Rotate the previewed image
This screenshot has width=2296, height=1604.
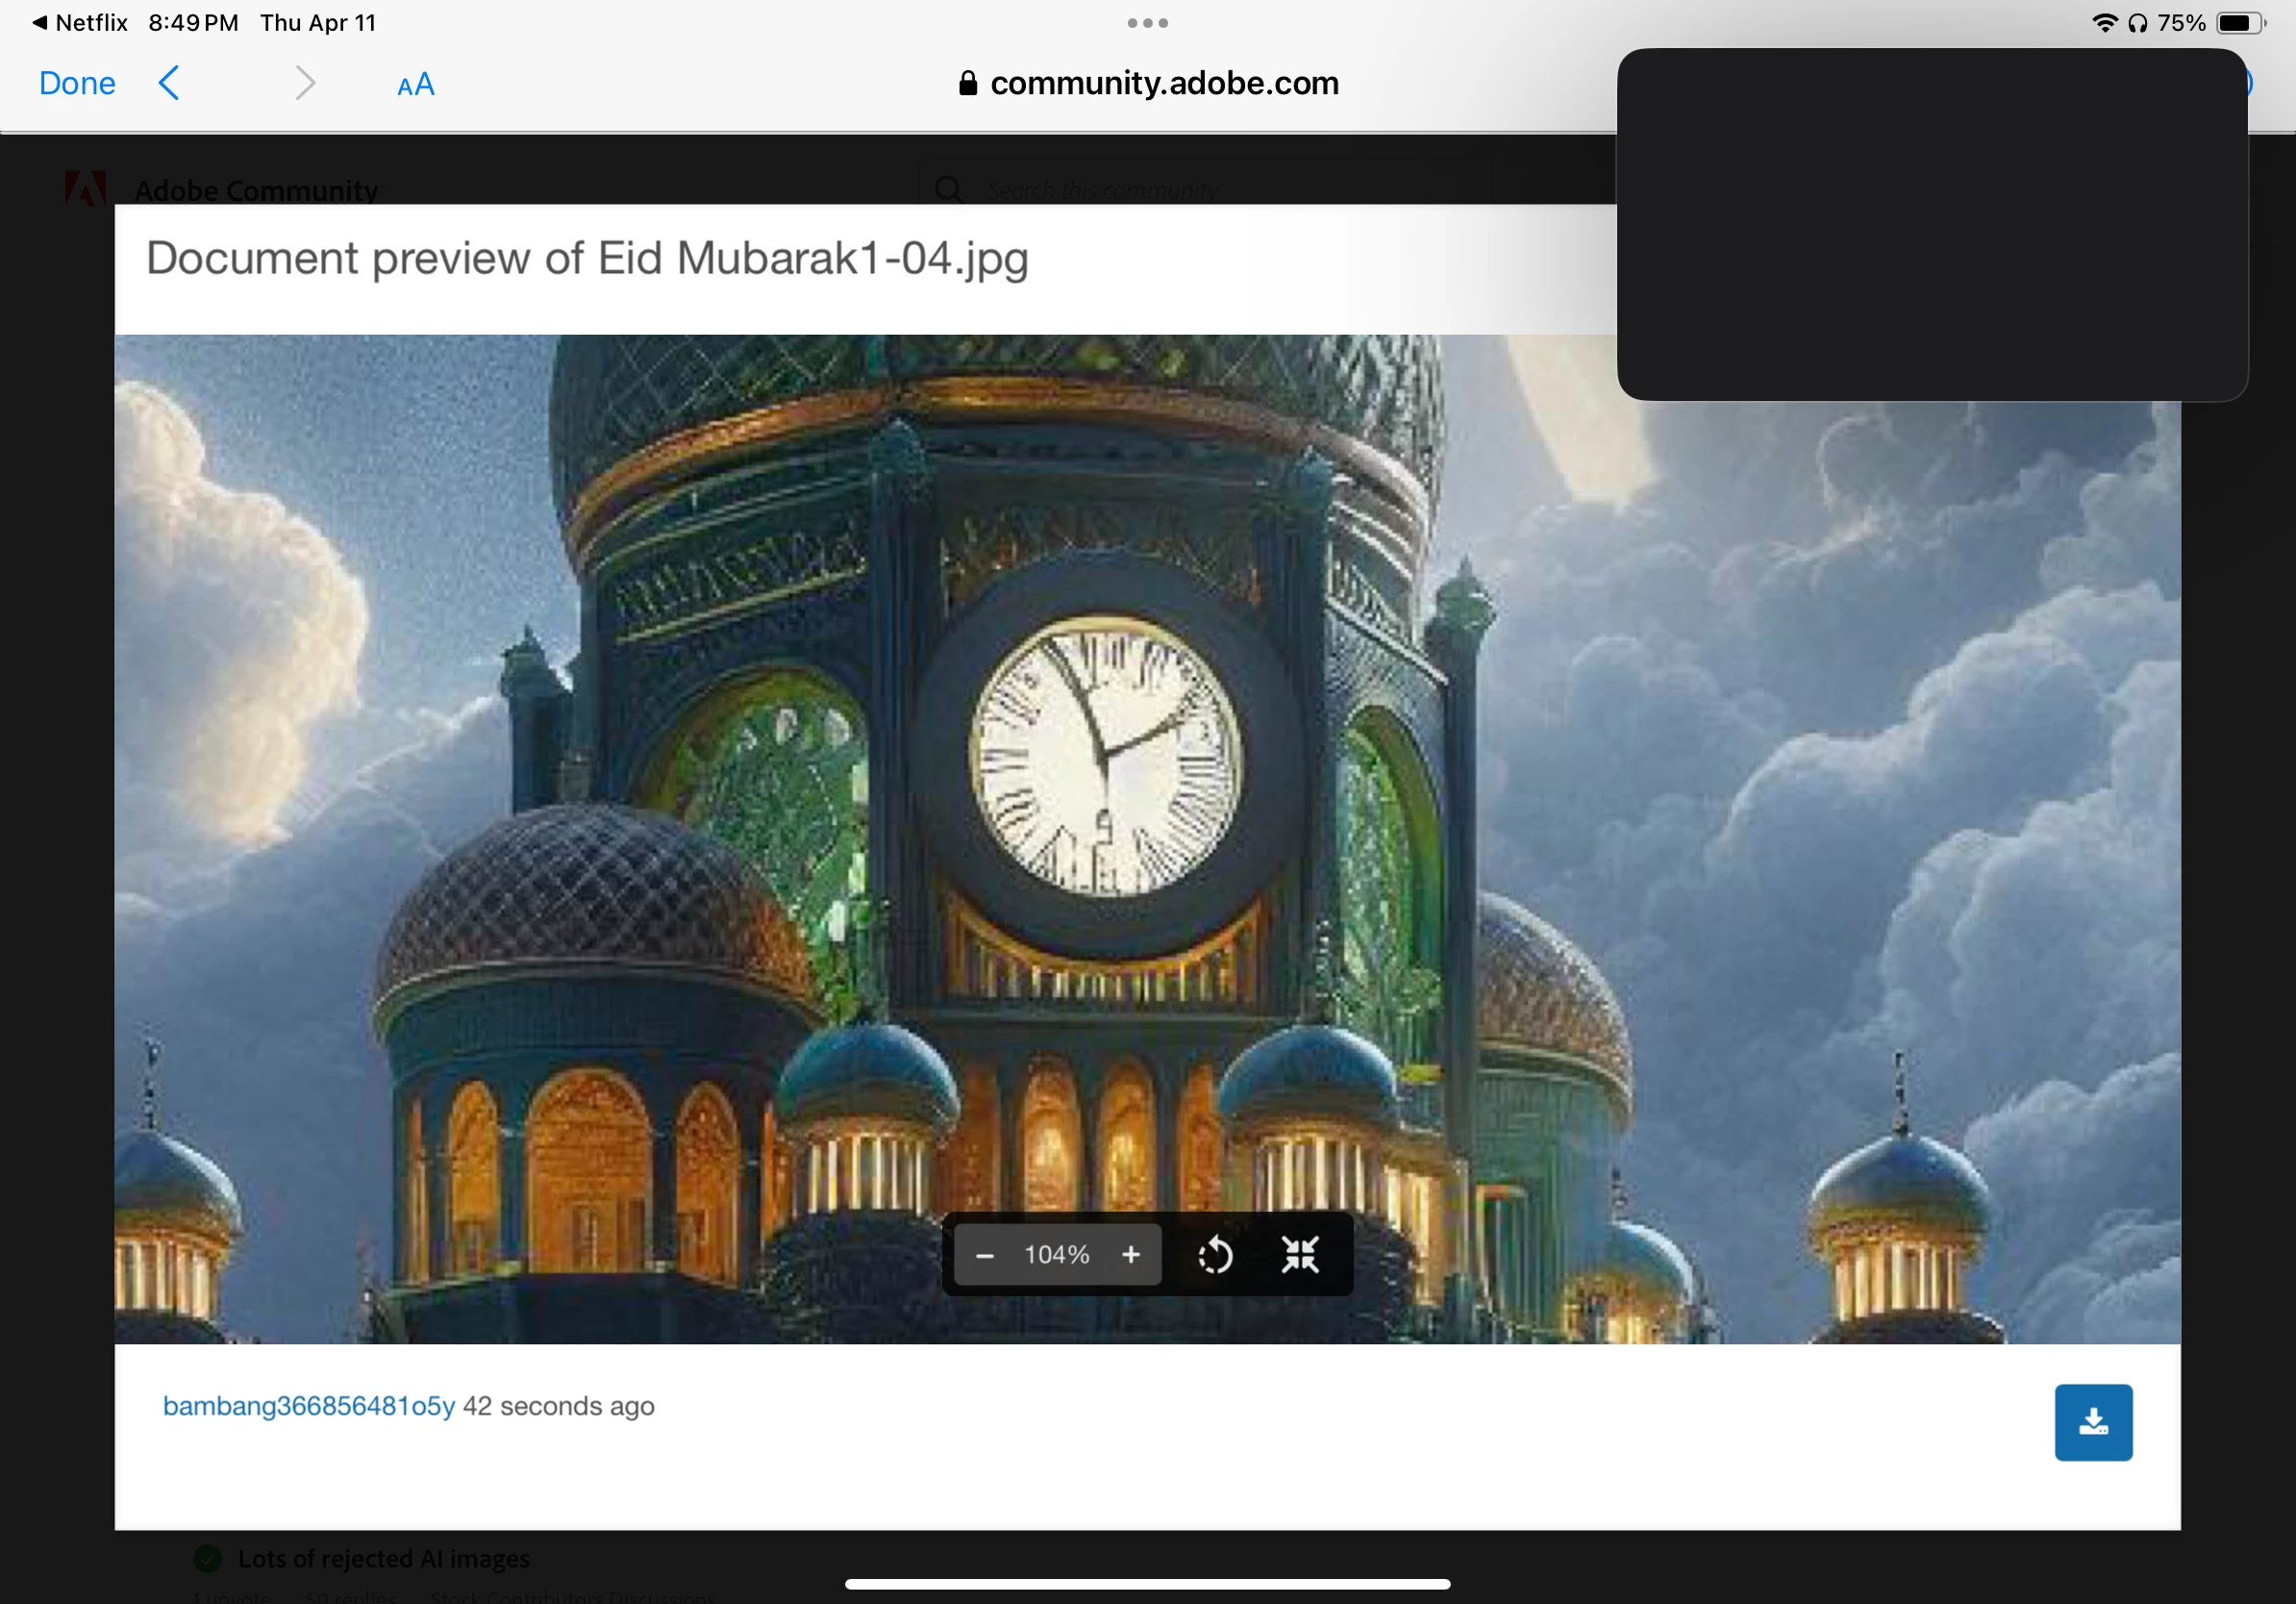[x=1215, y=1255]
